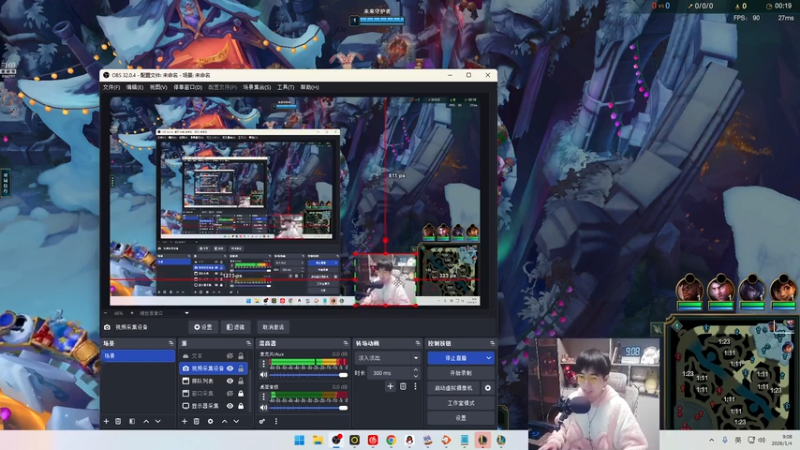800x450 pixels.
Task: Pop out the scenes dock panel
Action: pos(171,343)
